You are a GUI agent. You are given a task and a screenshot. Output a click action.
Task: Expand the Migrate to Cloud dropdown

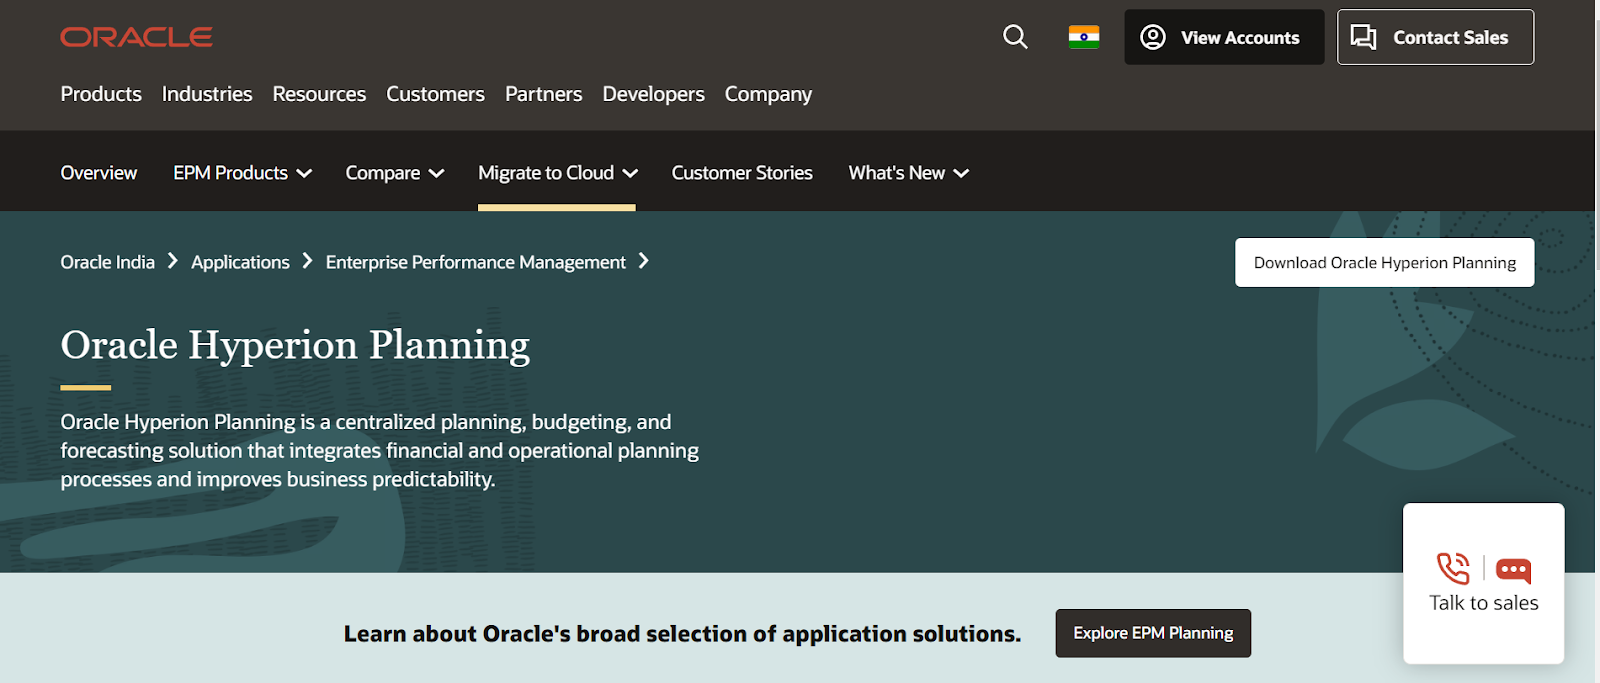[x=557, y=173]
